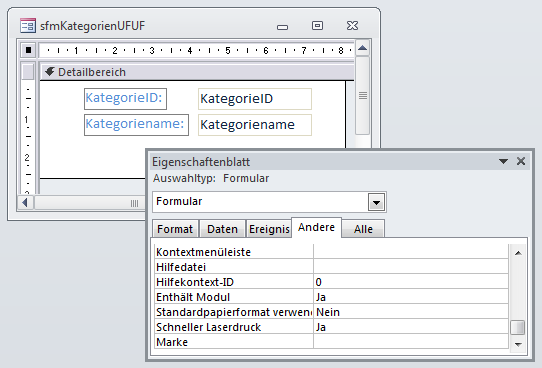The height and width of the screenshot is (368, 542).
Task: Click the Auswahltyp: Formular label
Action: (211, 178)
